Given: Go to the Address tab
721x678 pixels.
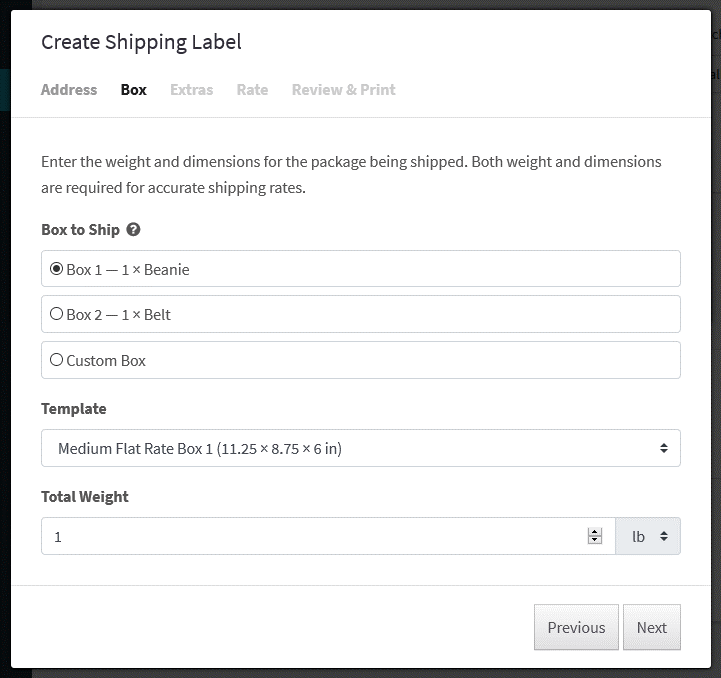Looking at the screenshot, I should 69,90.
